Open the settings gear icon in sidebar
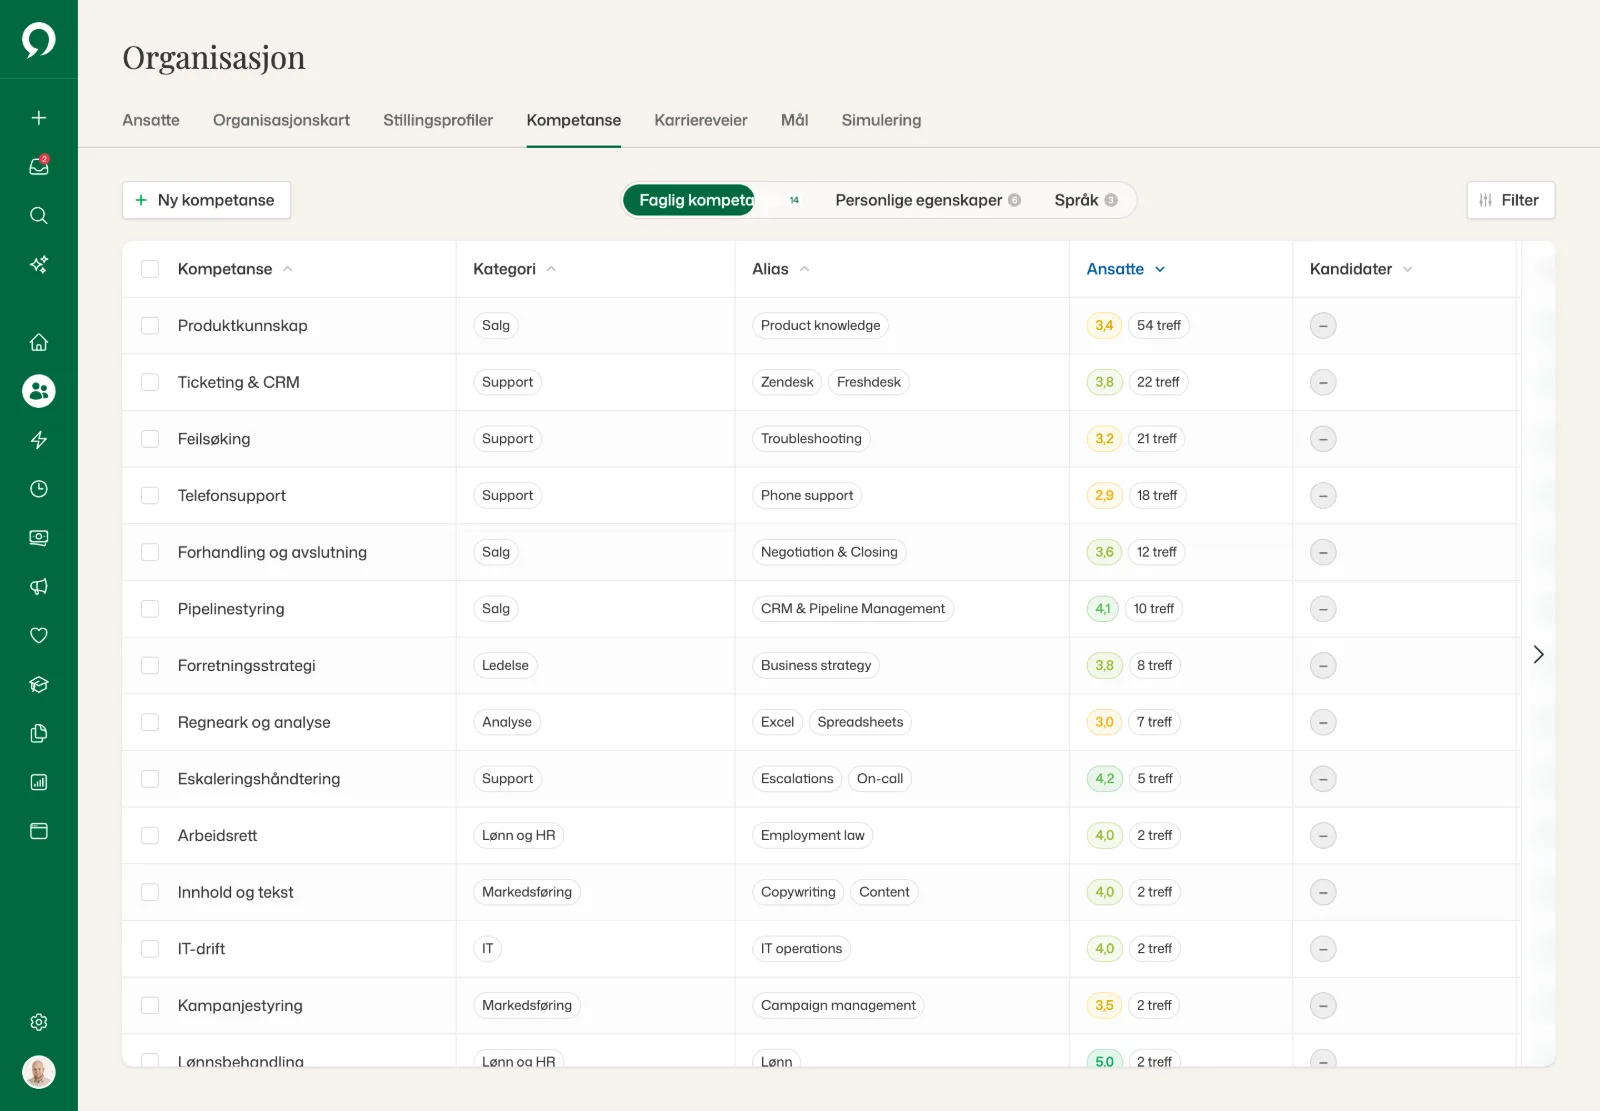This screenshot has height=1111, width=1600. pyautogui.click(x=39, y=1022)
